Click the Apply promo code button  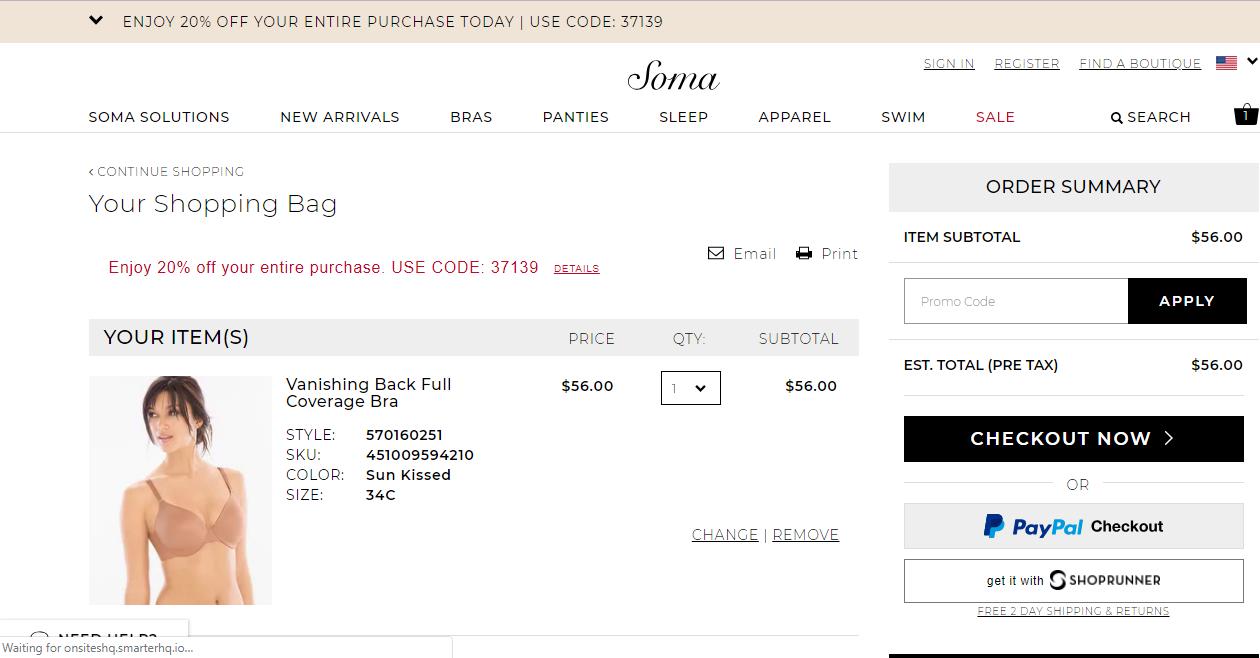pos(1186,301)
